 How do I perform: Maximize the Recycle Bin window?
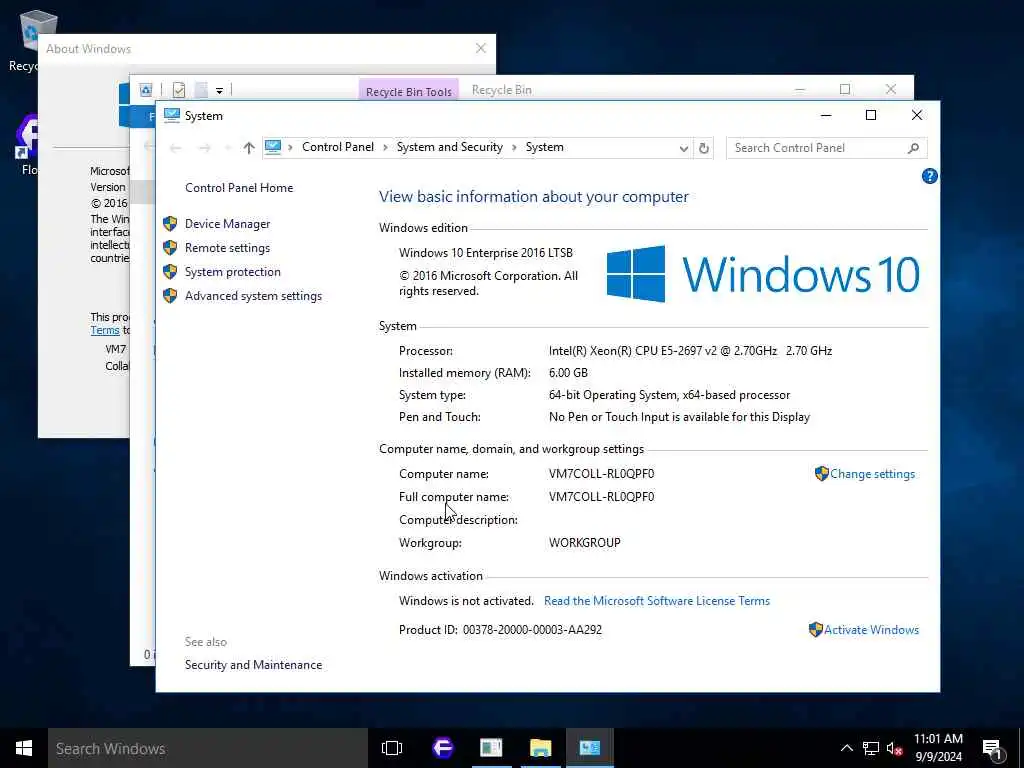[x=845, y=89]
